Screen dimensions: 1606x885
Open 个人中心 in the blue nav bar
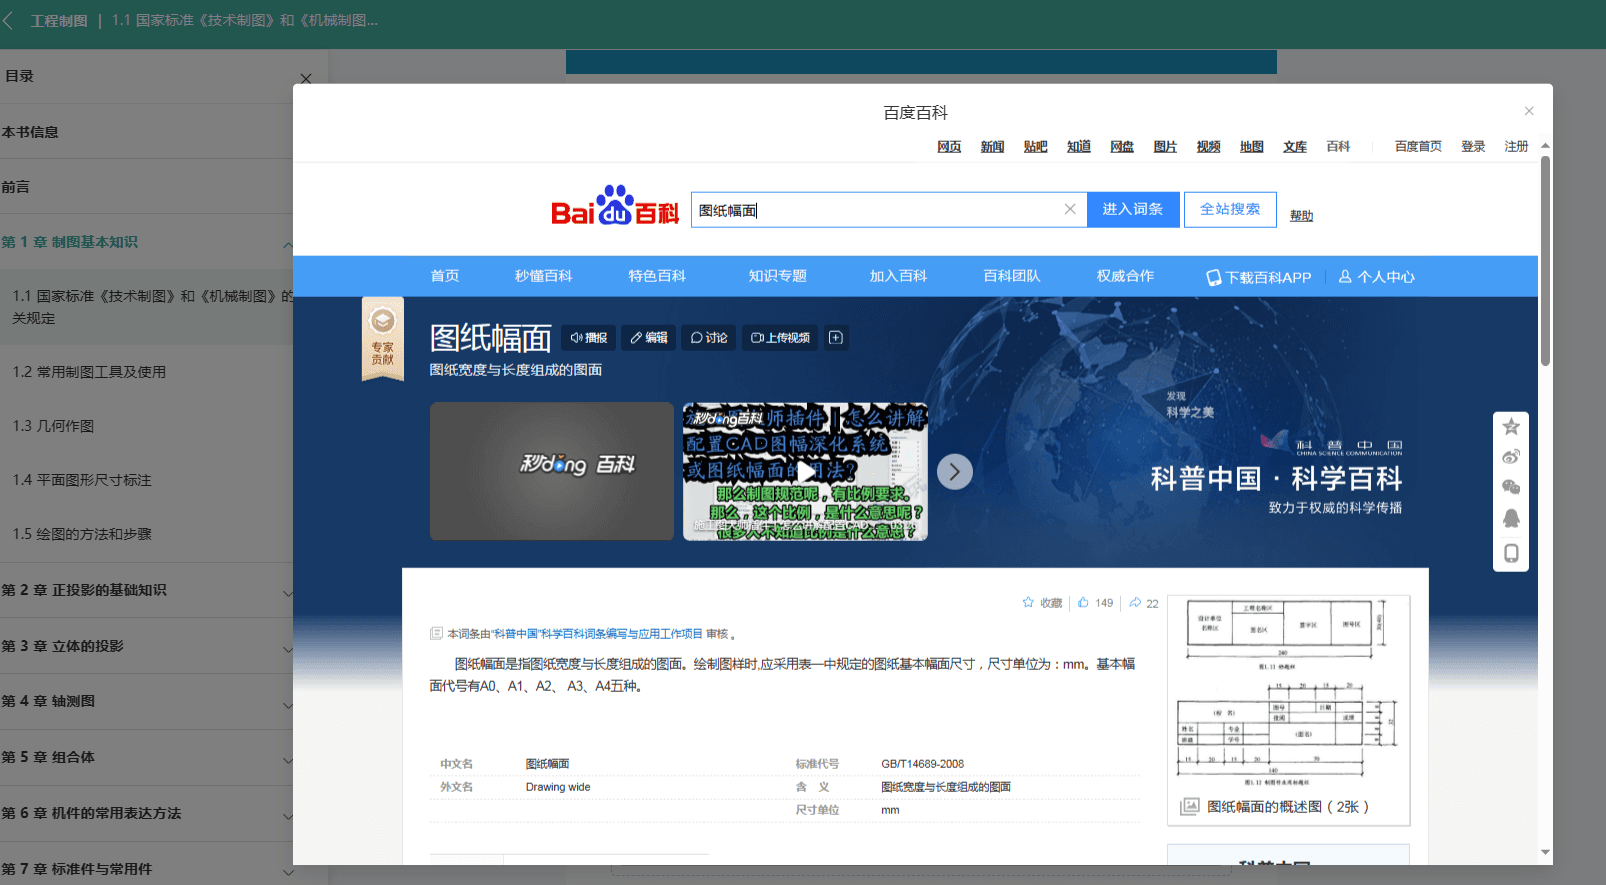1377,277
